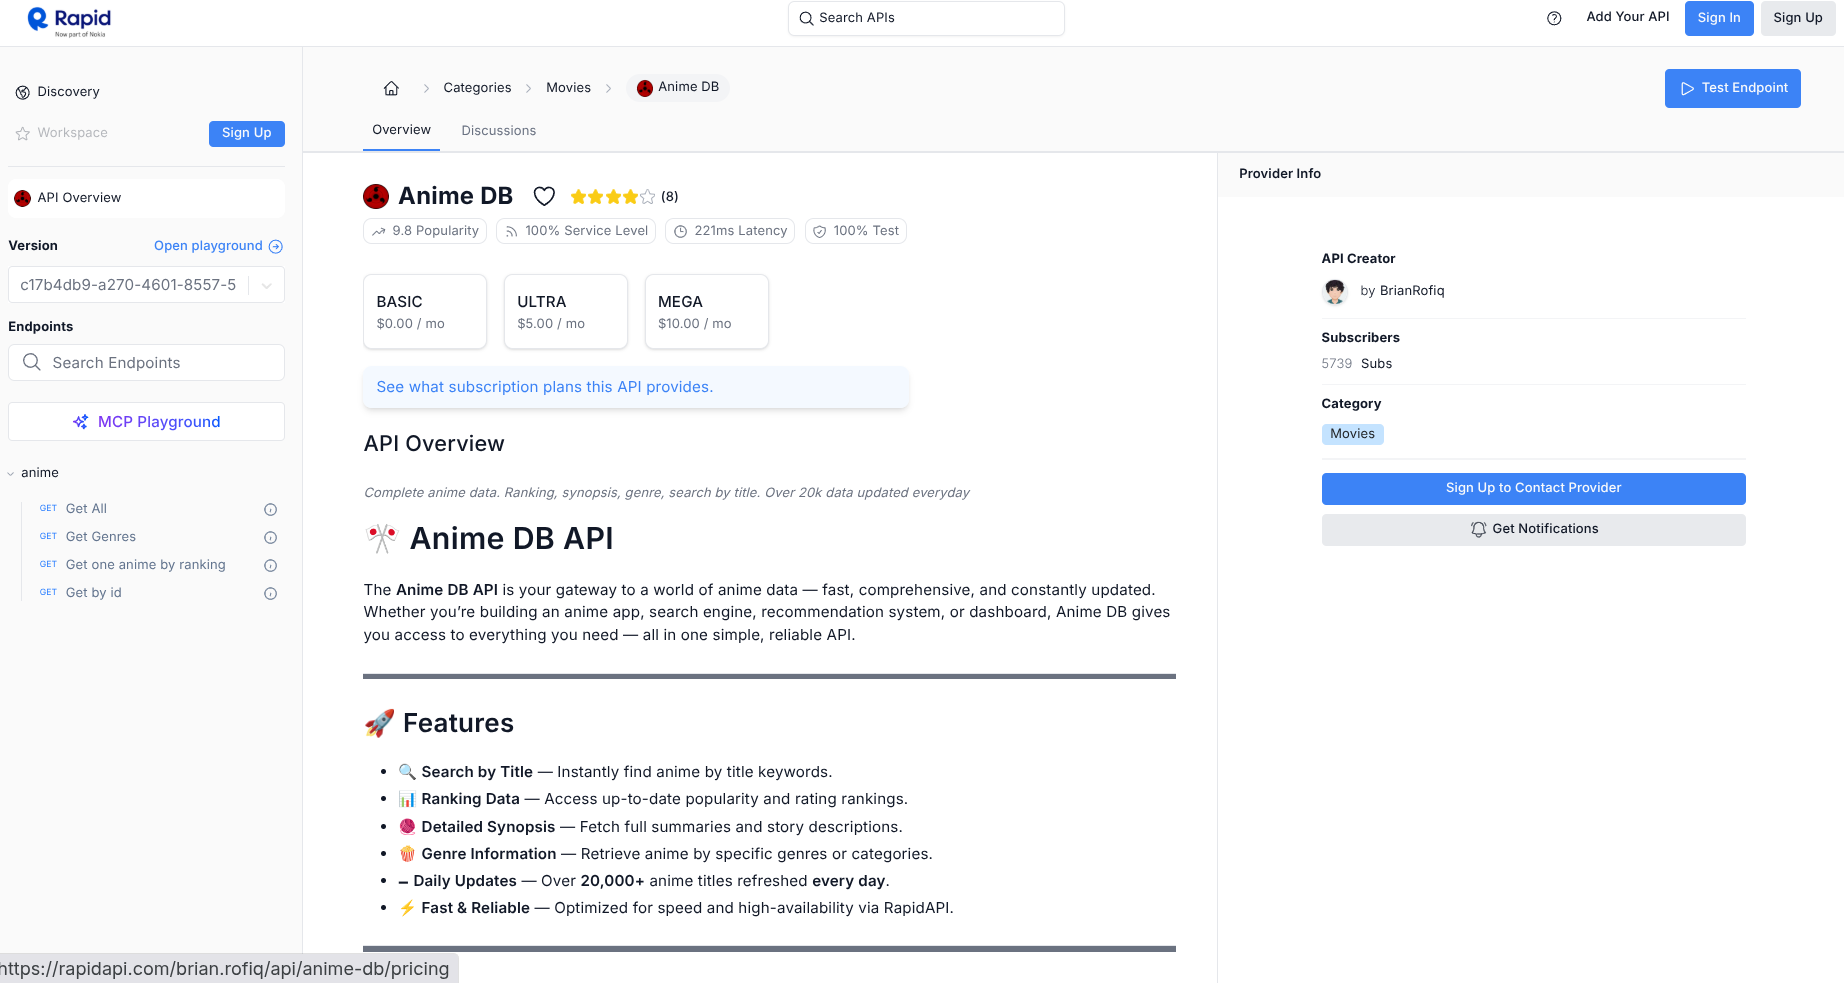
Task: Open the Get All endpoint
Action: pos(86,509)
